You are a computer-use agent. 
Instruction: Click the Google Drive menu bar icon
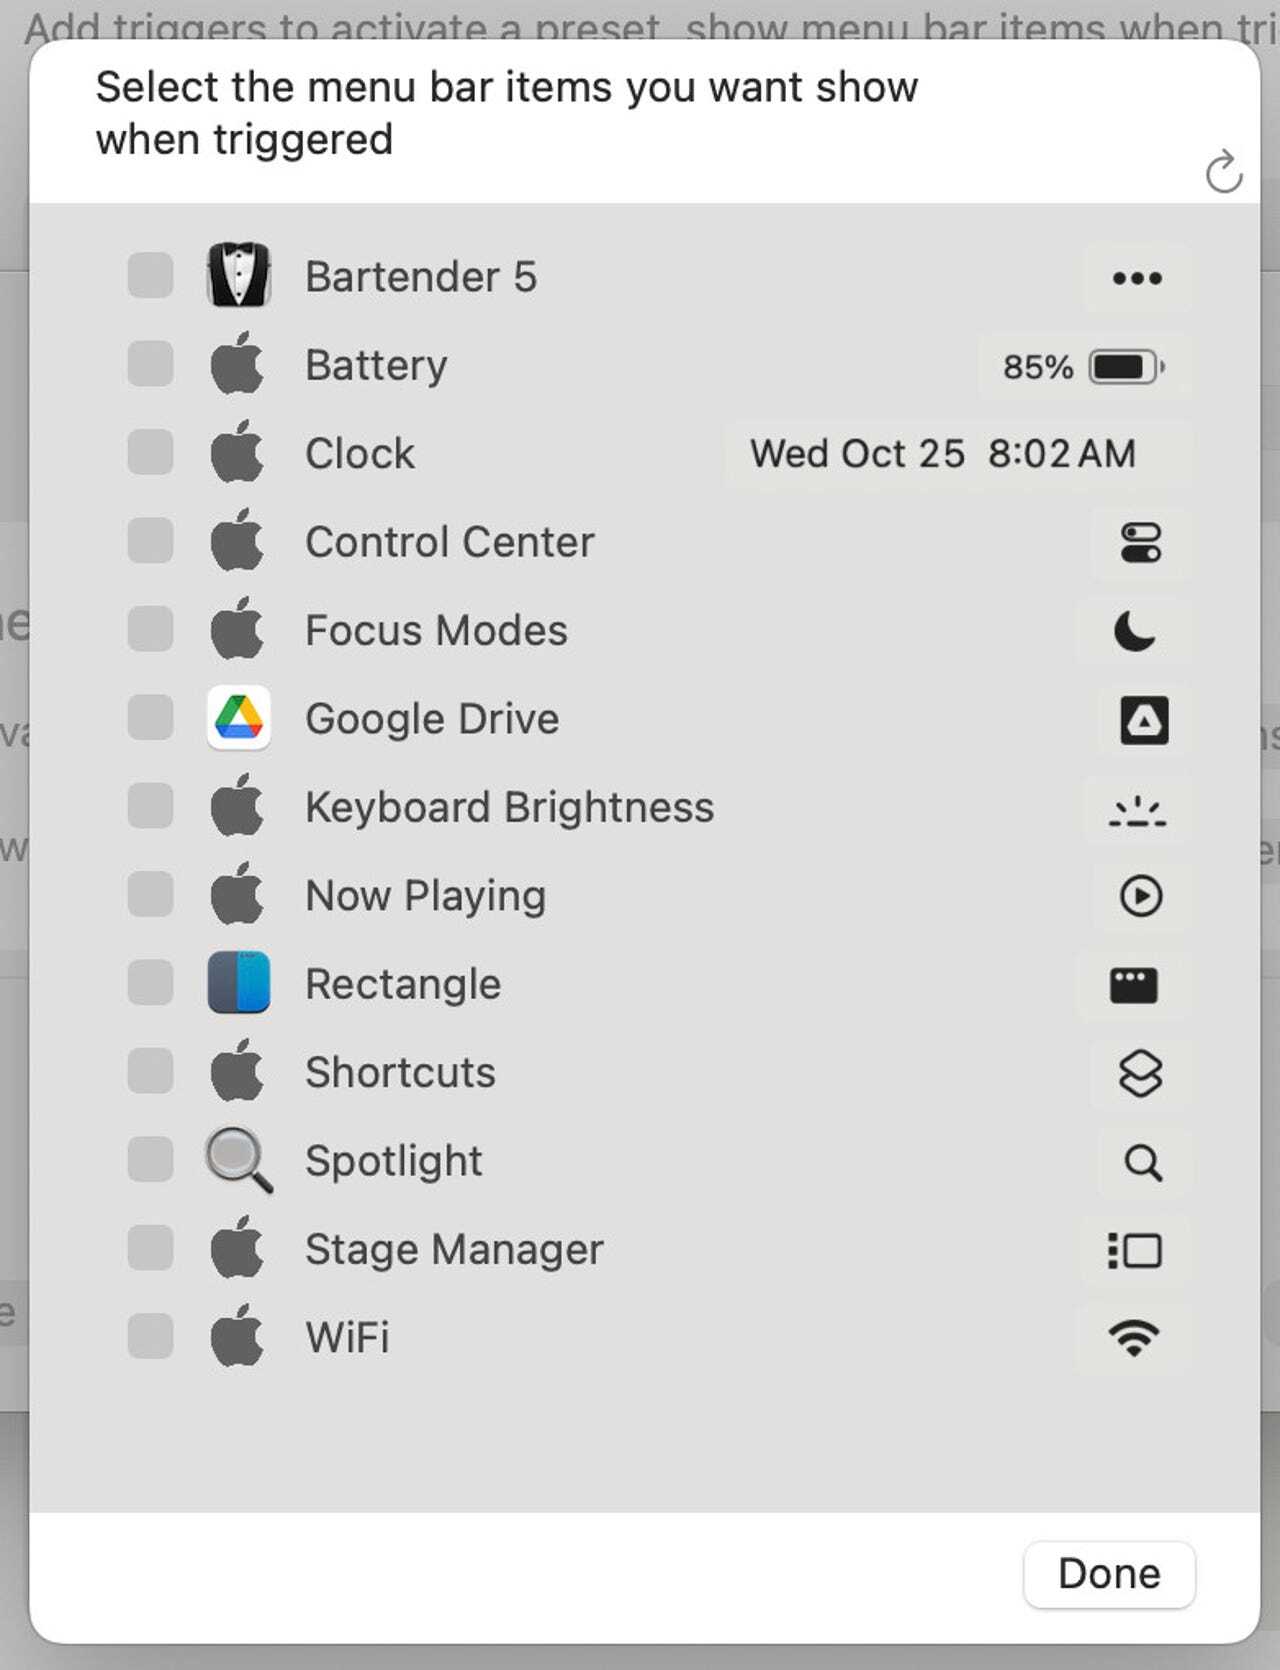click(x=1144, y=720)
